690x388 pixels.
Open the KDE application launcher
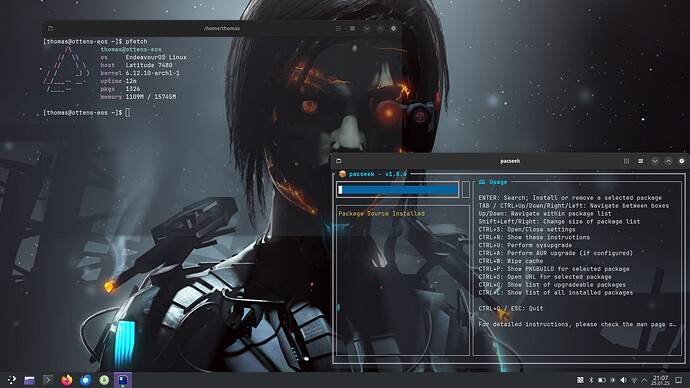coord(12,380)
